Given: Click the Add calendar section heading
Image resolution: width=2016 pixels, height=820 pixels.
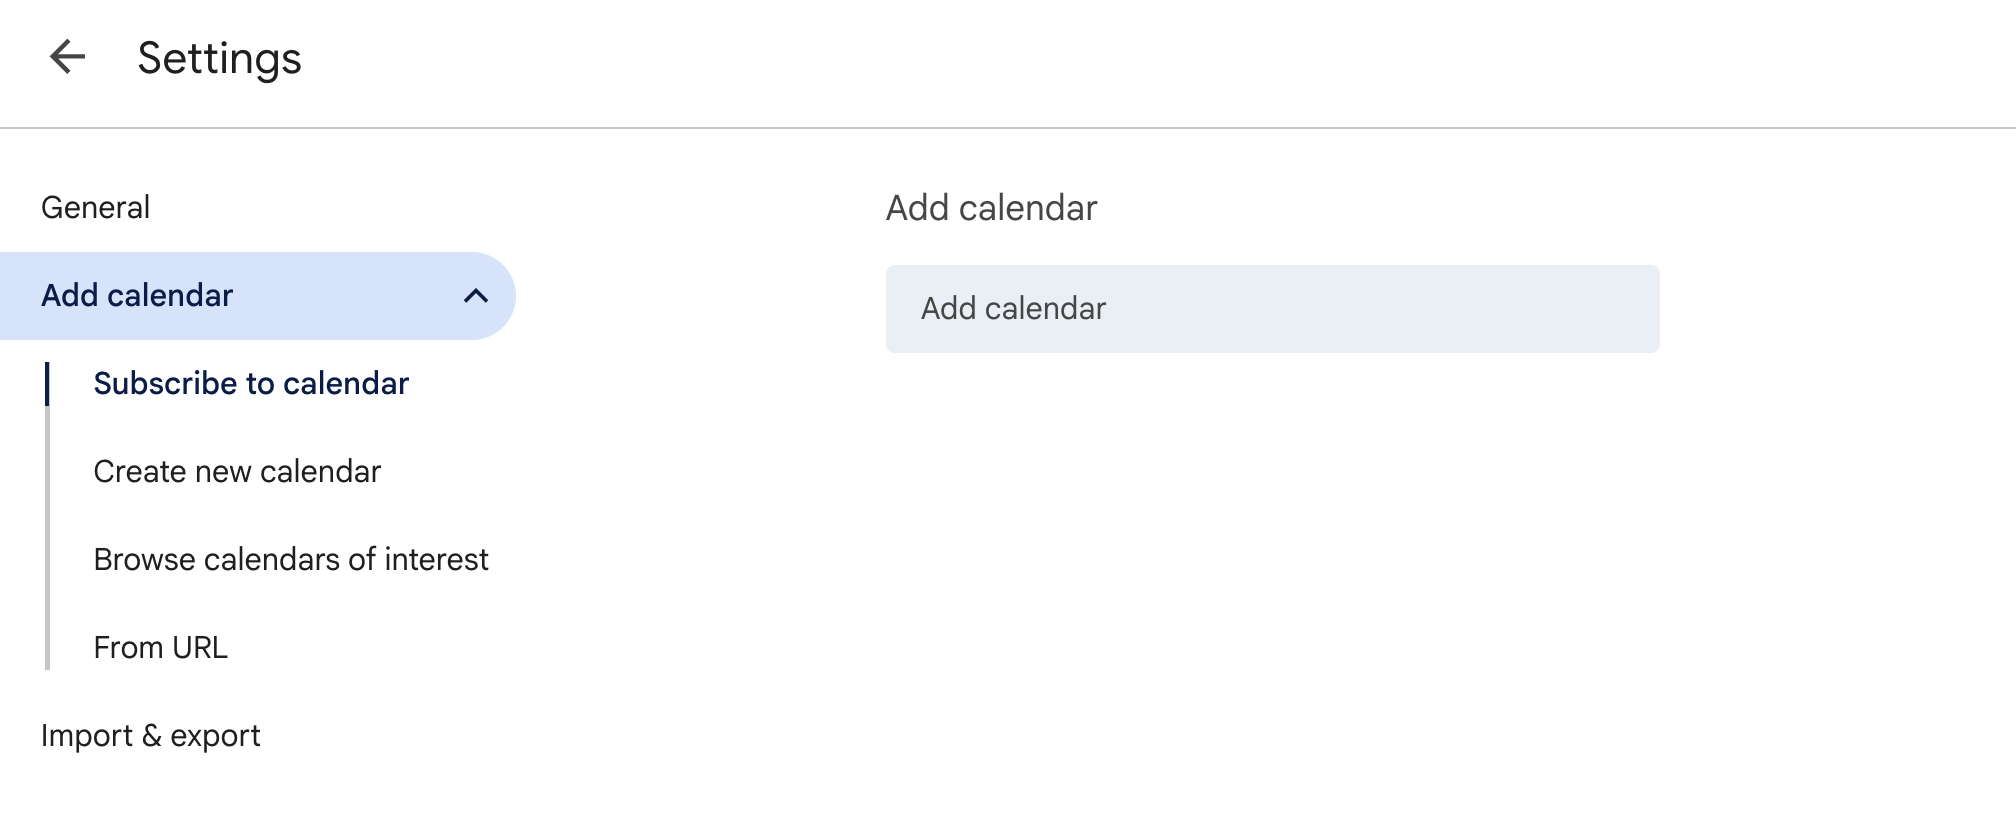Looking at the screenshot, I should tap(992, 207).
